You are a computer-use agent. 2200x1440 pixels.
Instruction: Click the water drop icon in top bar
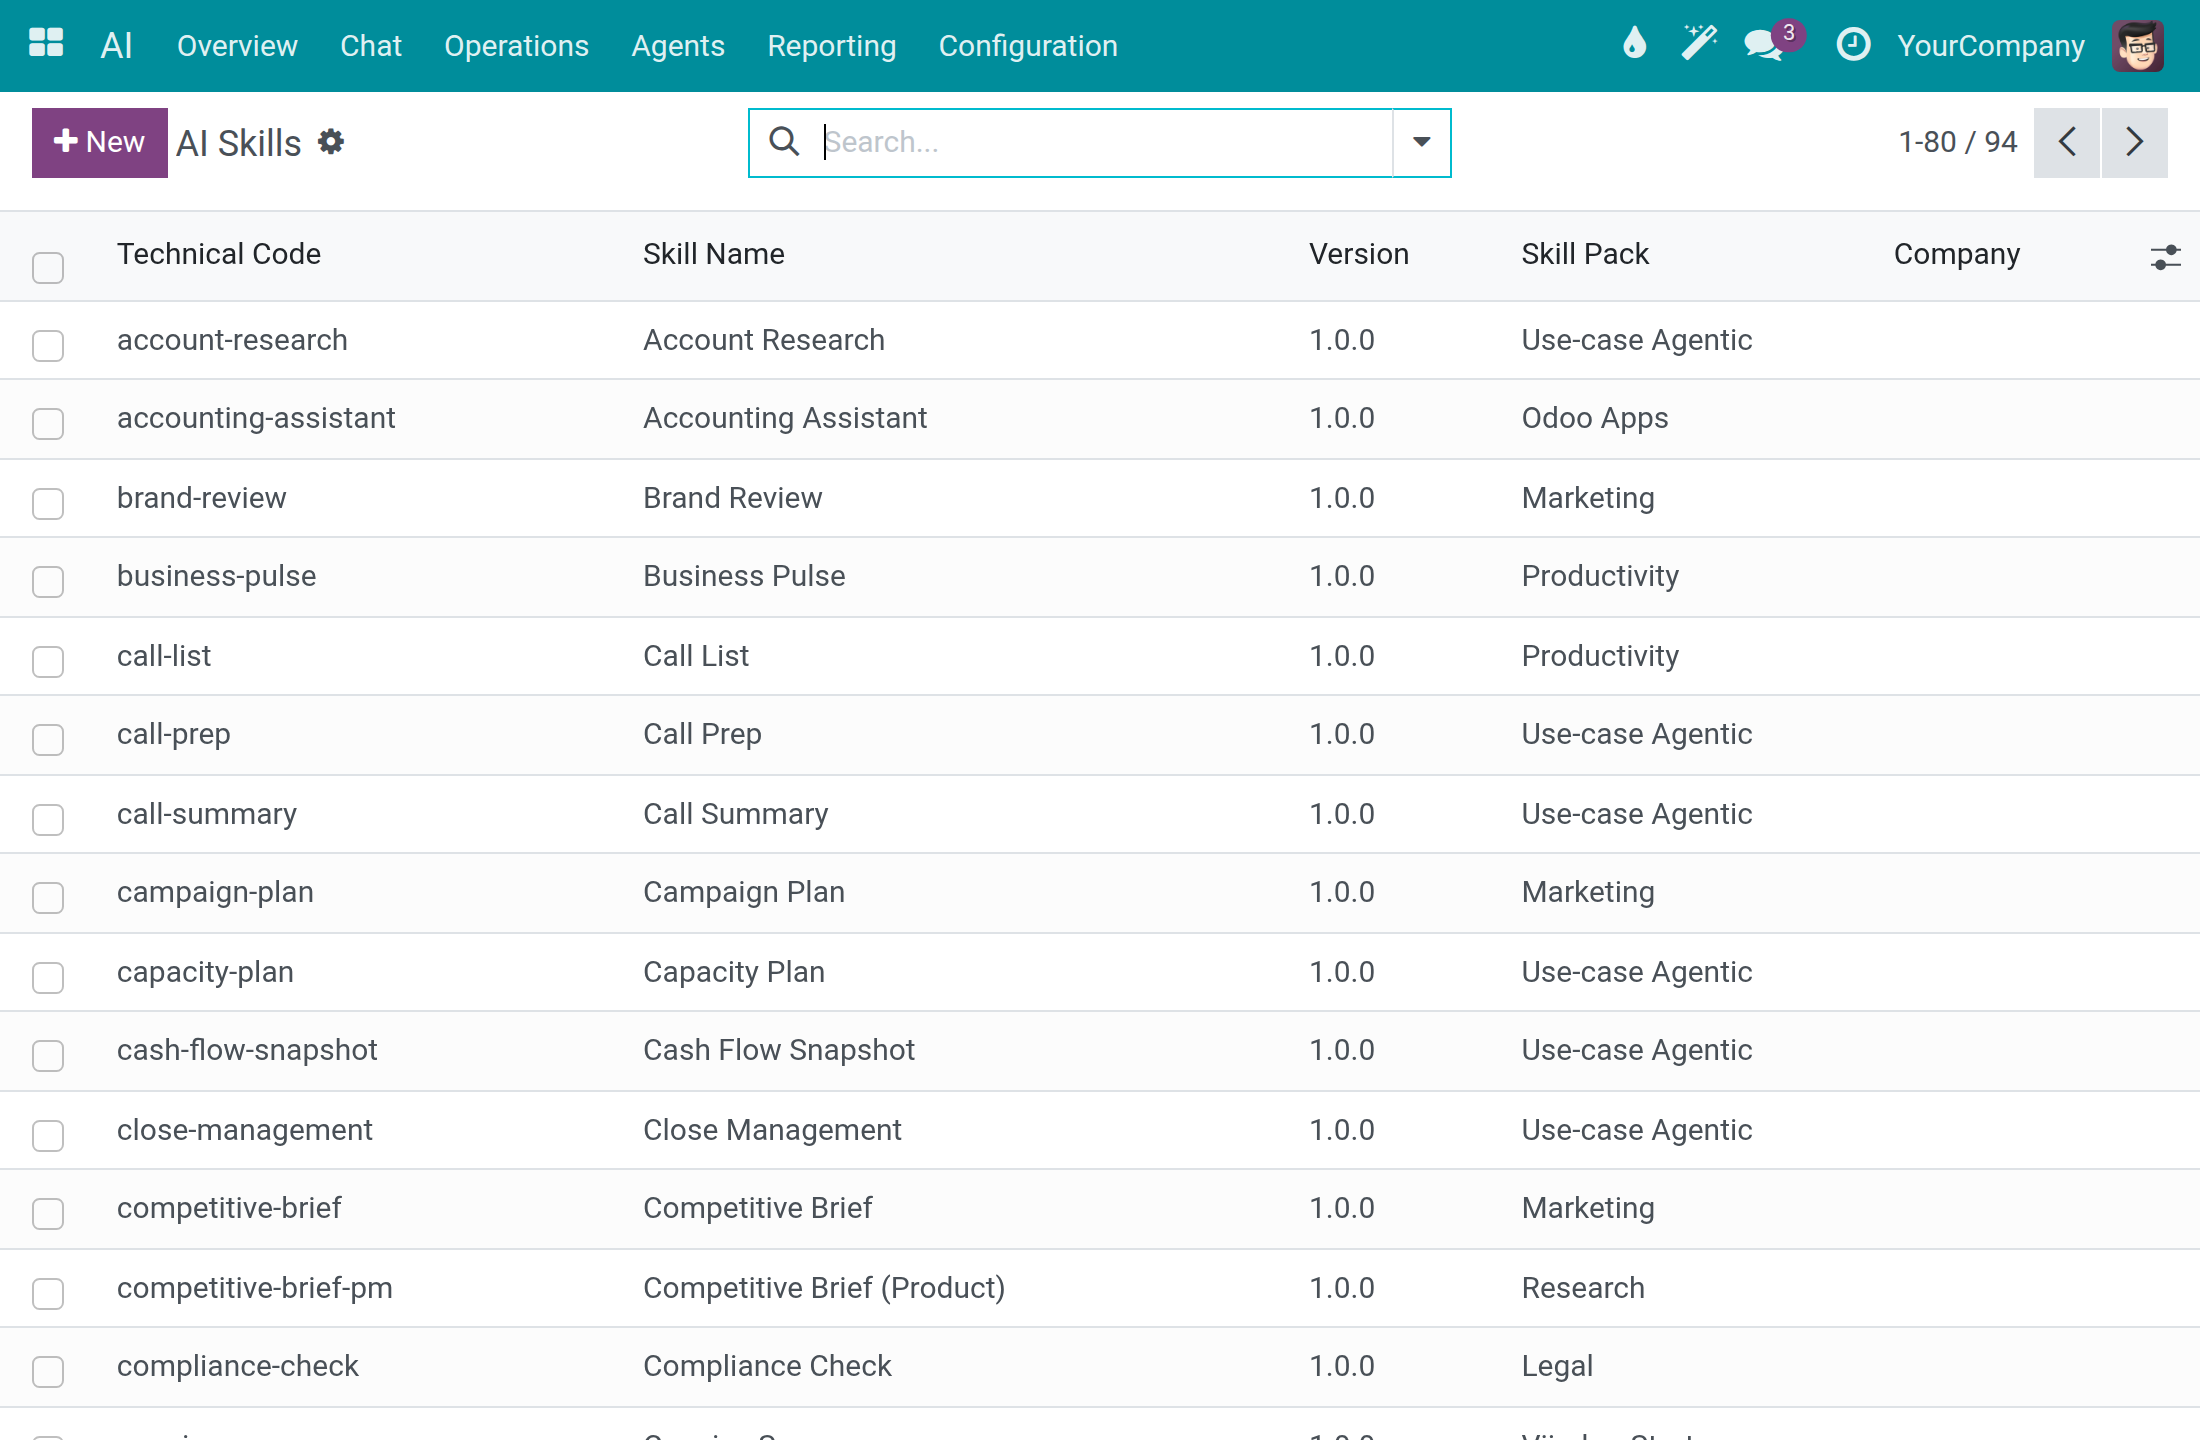tap(1634, 44)
